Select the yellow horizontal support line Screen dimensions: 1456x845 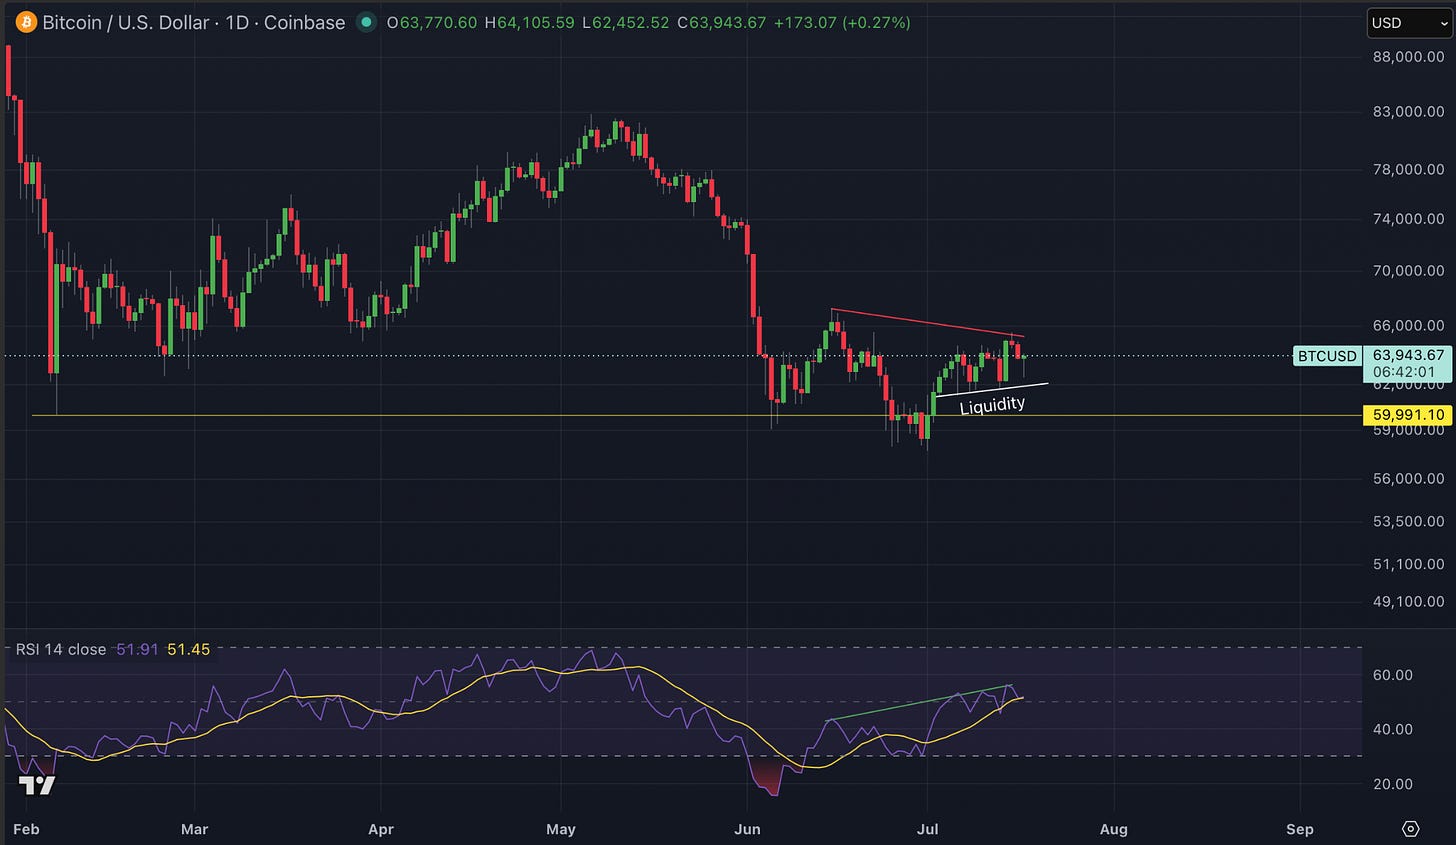696,415
